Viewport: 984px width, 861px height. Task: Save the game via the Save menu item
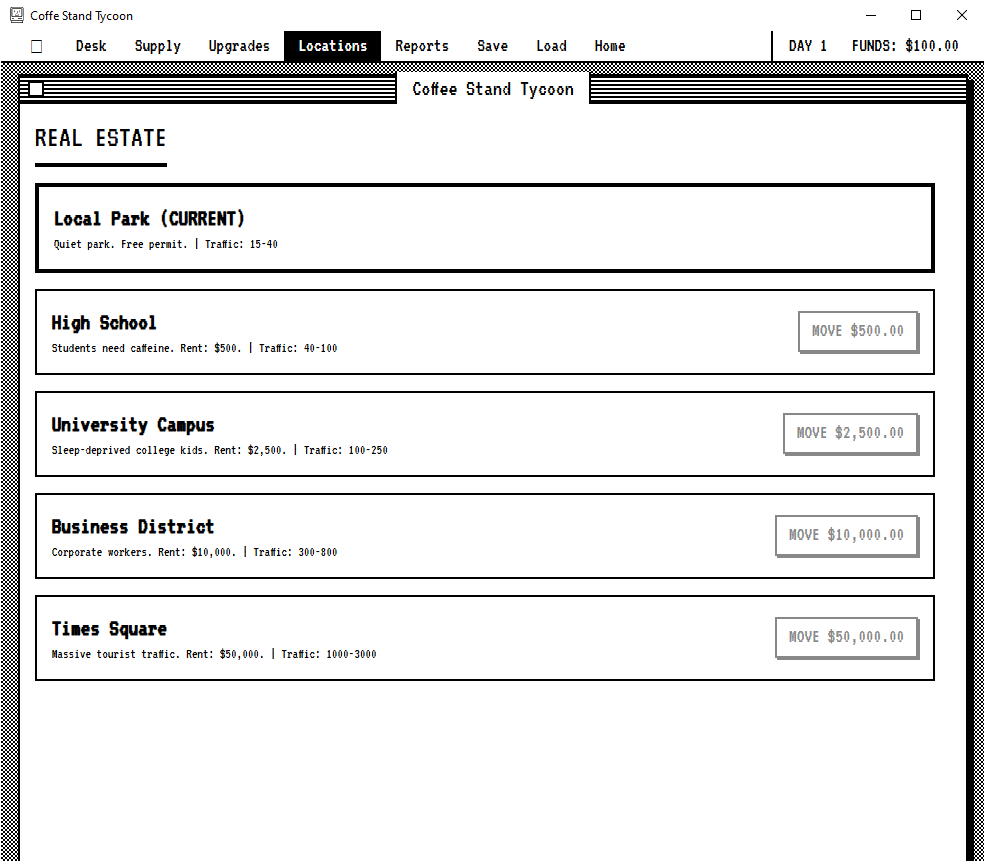pyautogui.click(x=493, y=46)
